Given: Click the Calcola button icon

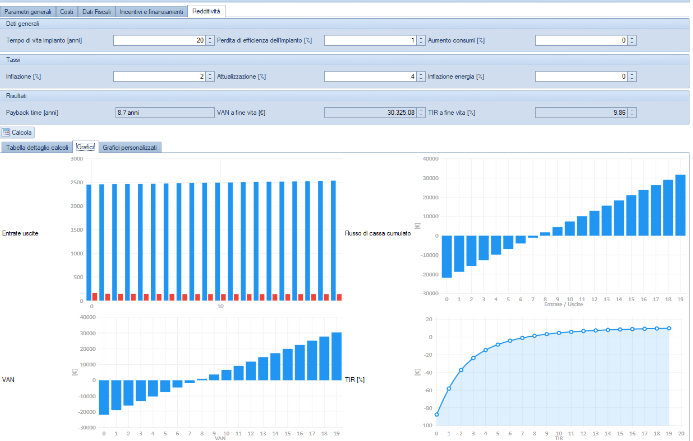Looking at the screenshot, I should pos(7,132).
